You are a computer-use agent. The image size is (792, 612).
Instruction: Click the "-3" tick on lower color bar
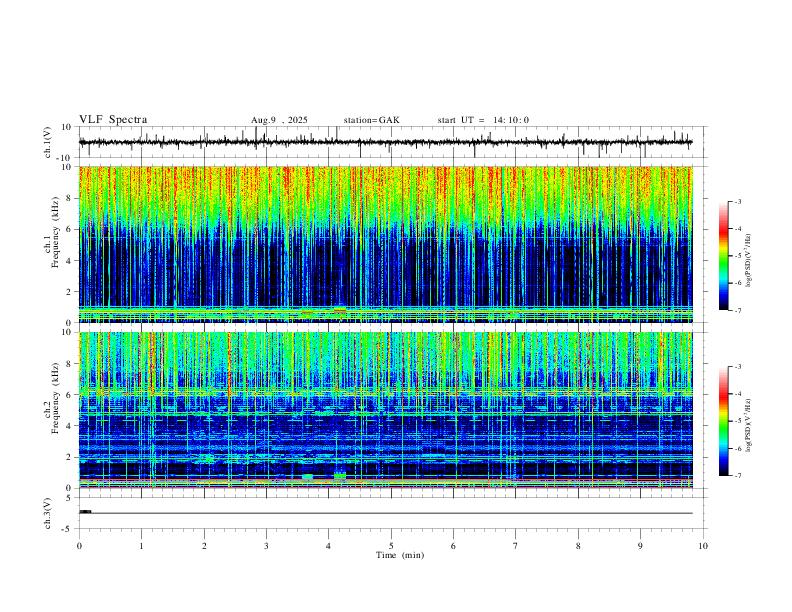point(737,367)
